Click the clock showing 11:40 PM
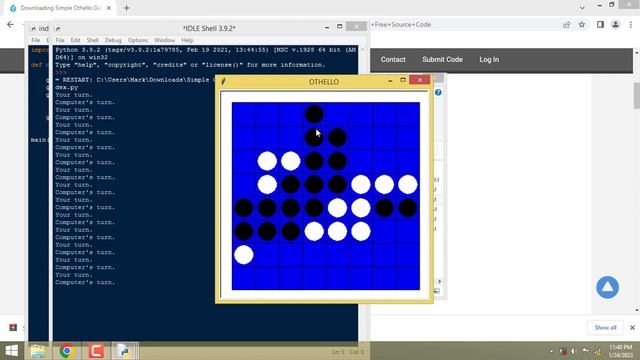This screenshot has height=360, width=640. pyautogui.click(x=620, y=351)
